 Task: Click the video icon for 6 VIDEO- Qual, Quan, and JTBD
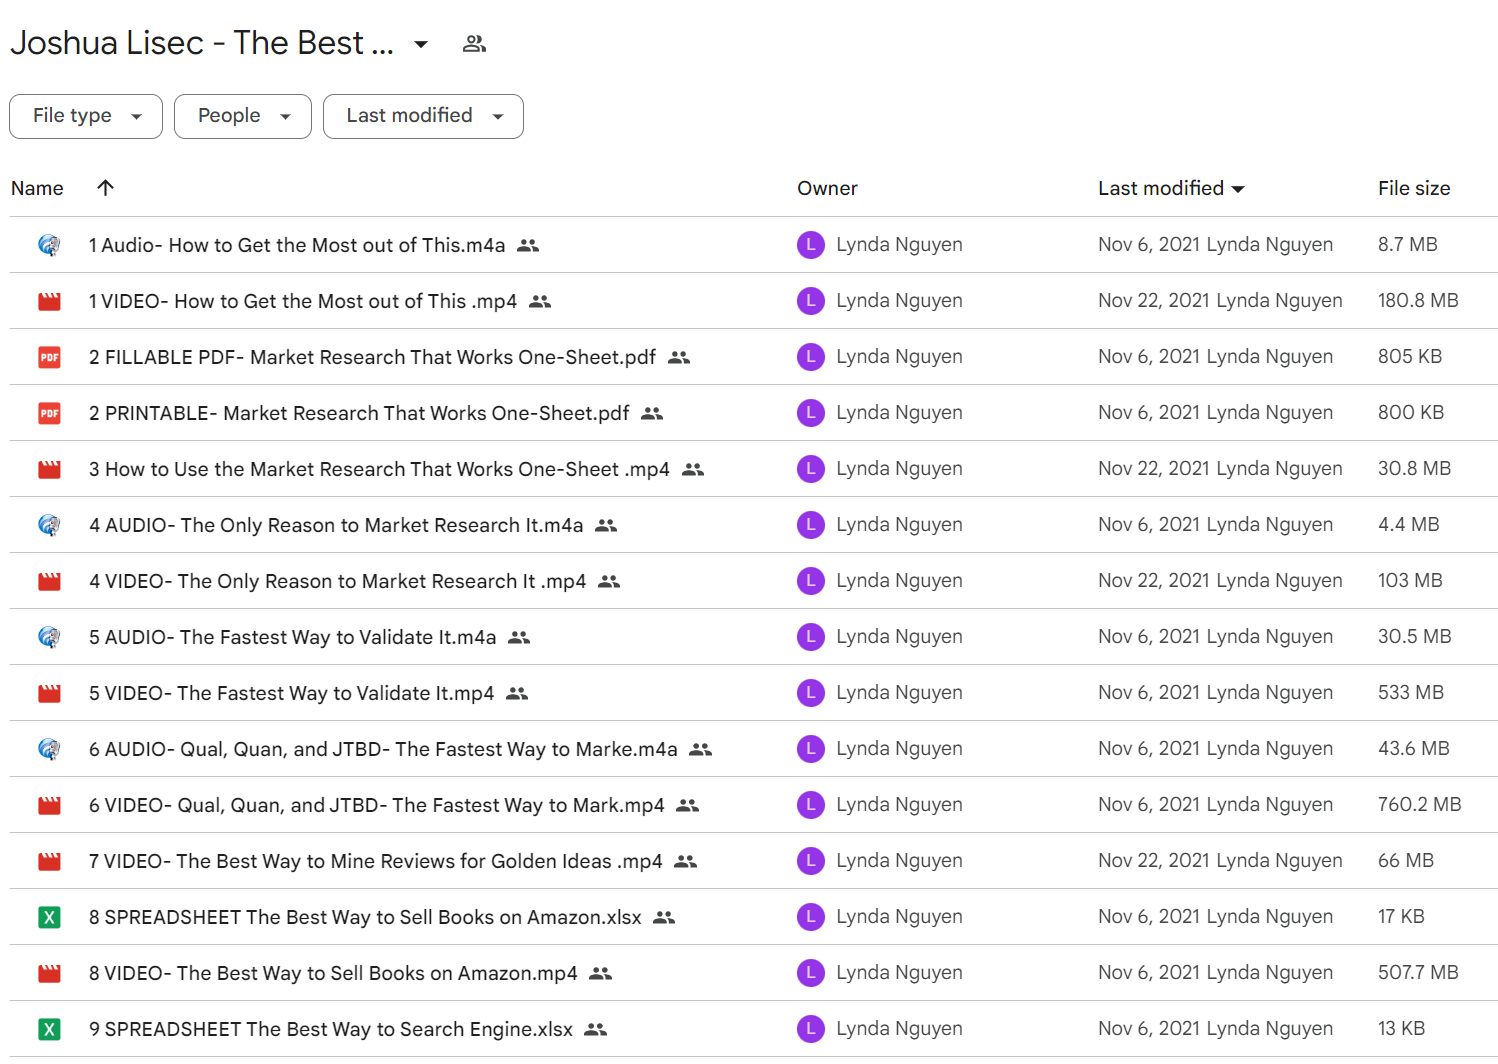tap(49, 805)
